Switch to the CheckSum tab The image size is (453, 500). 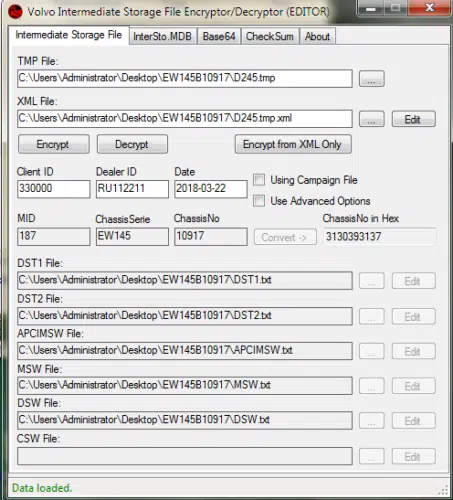[x=270, y=36]
